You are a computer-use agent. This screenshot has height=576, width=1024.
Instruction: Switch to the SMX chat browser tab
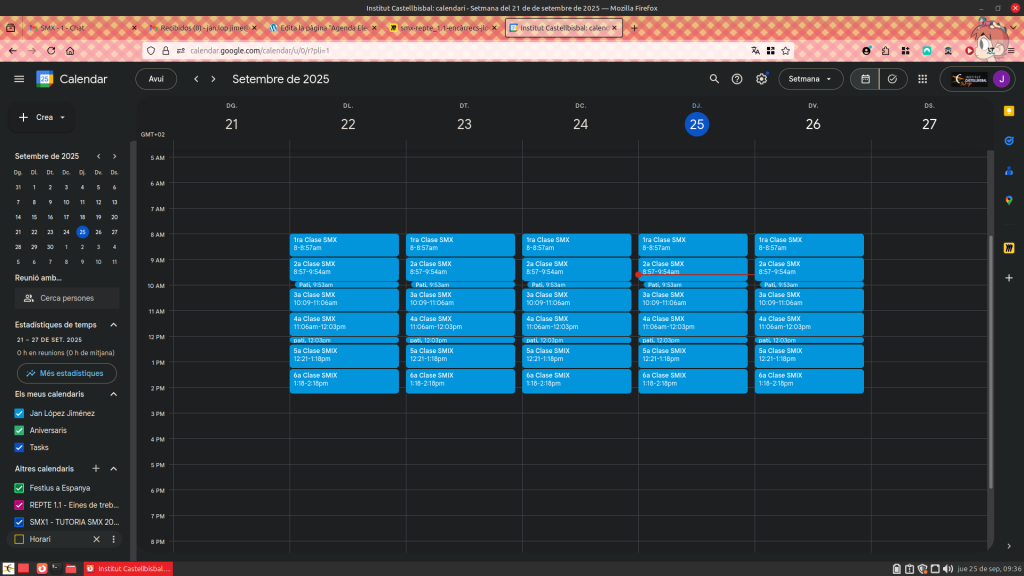[62, 28]
